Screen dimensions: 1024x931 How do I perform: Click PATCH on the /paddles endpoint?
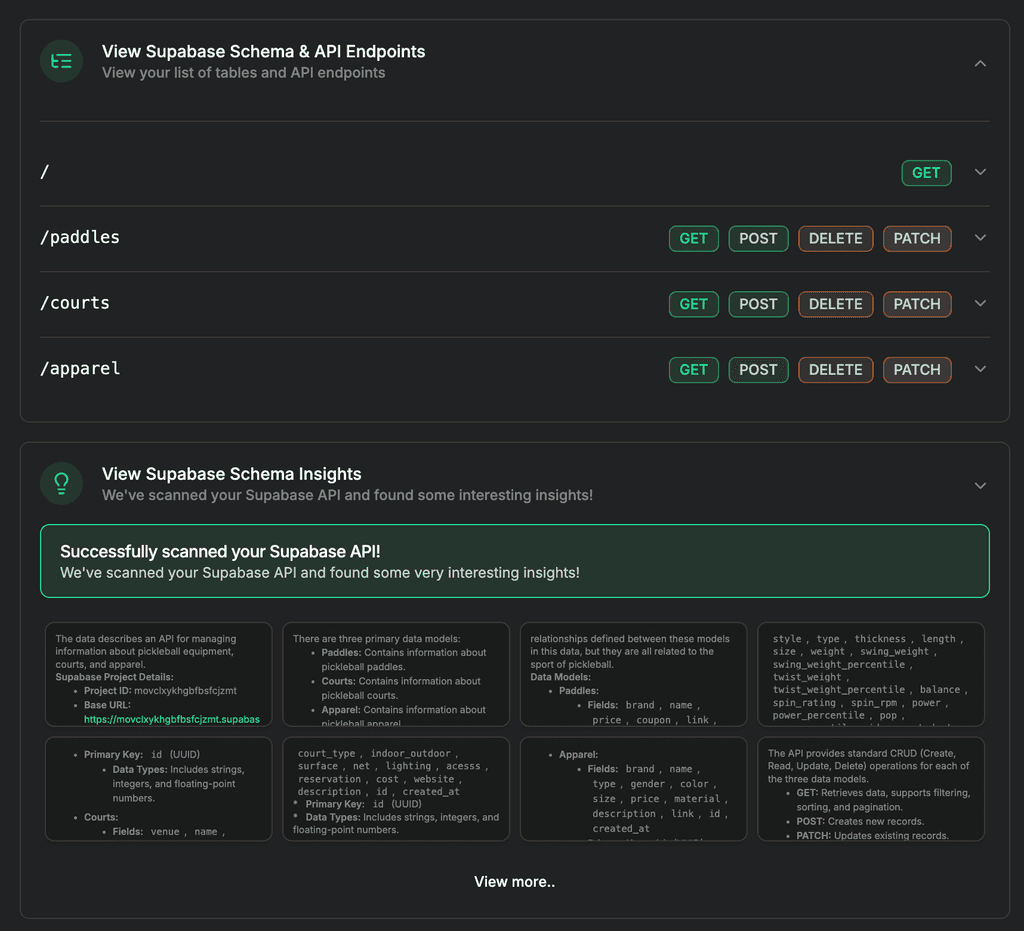(x=917, y=238)
